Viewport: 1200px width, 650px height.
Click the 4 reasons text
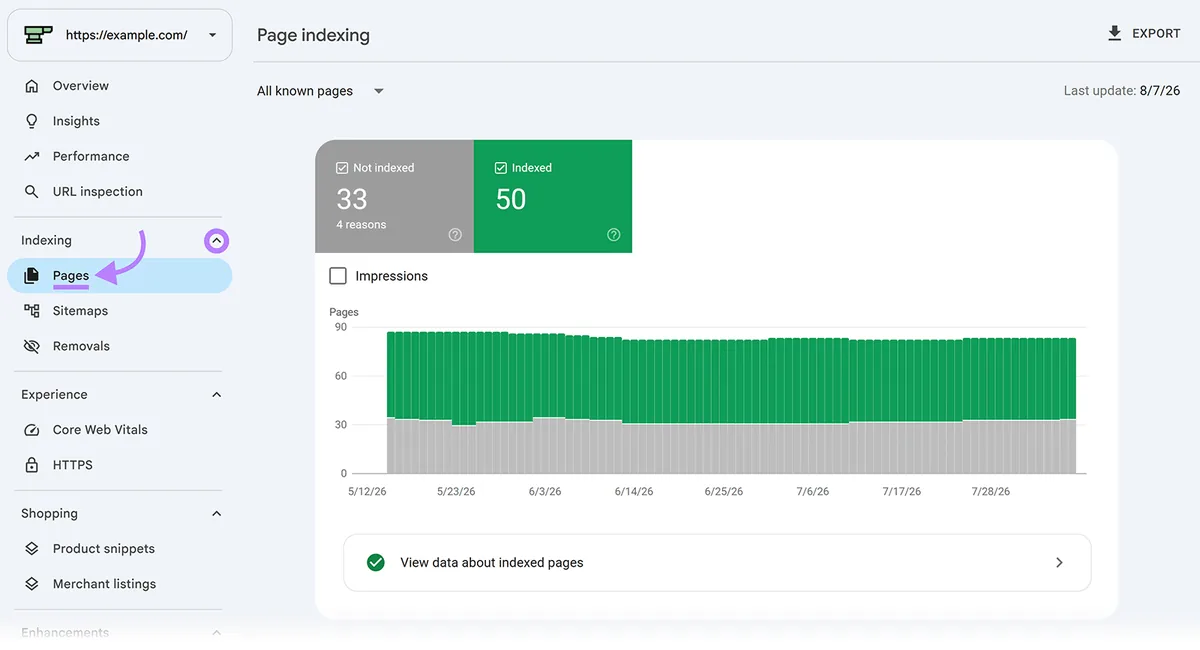361,225
